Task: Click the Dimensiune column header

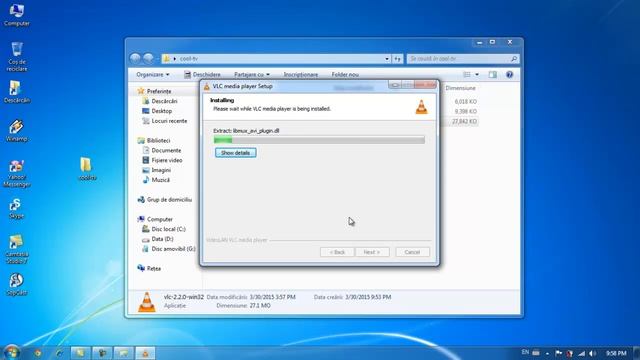Action: [460, 88]
